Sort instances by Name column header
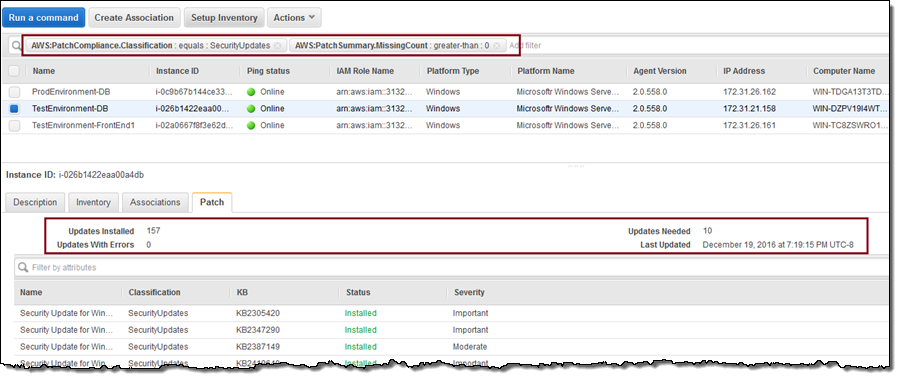900x379 pixels. [43, 71]
